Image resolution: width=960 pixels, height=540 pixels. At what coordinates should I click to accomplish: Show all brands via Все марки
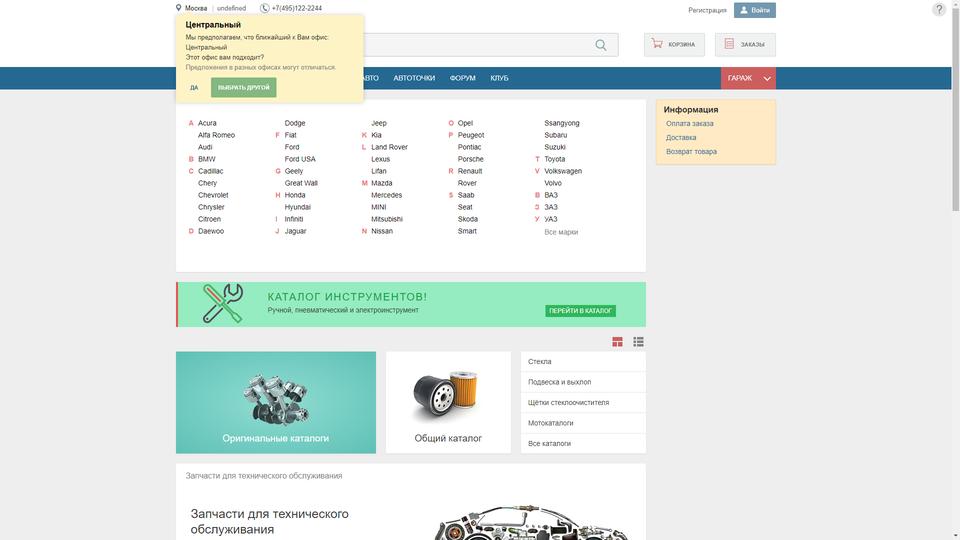[561, 232]
